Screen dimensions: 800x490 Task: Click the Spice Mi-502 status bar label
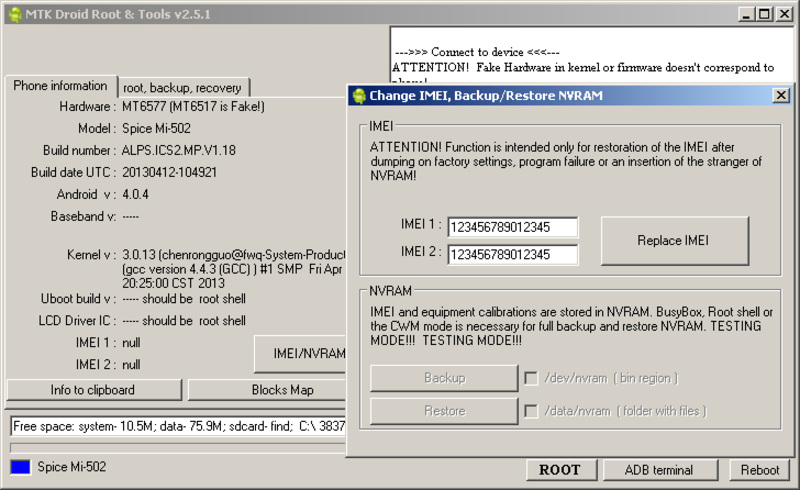click(x=71, y=467)
